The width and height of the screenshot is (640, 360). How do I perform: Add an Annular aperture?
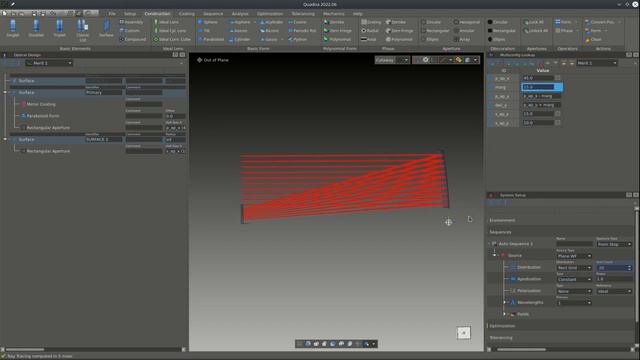(x=464, y=31)
